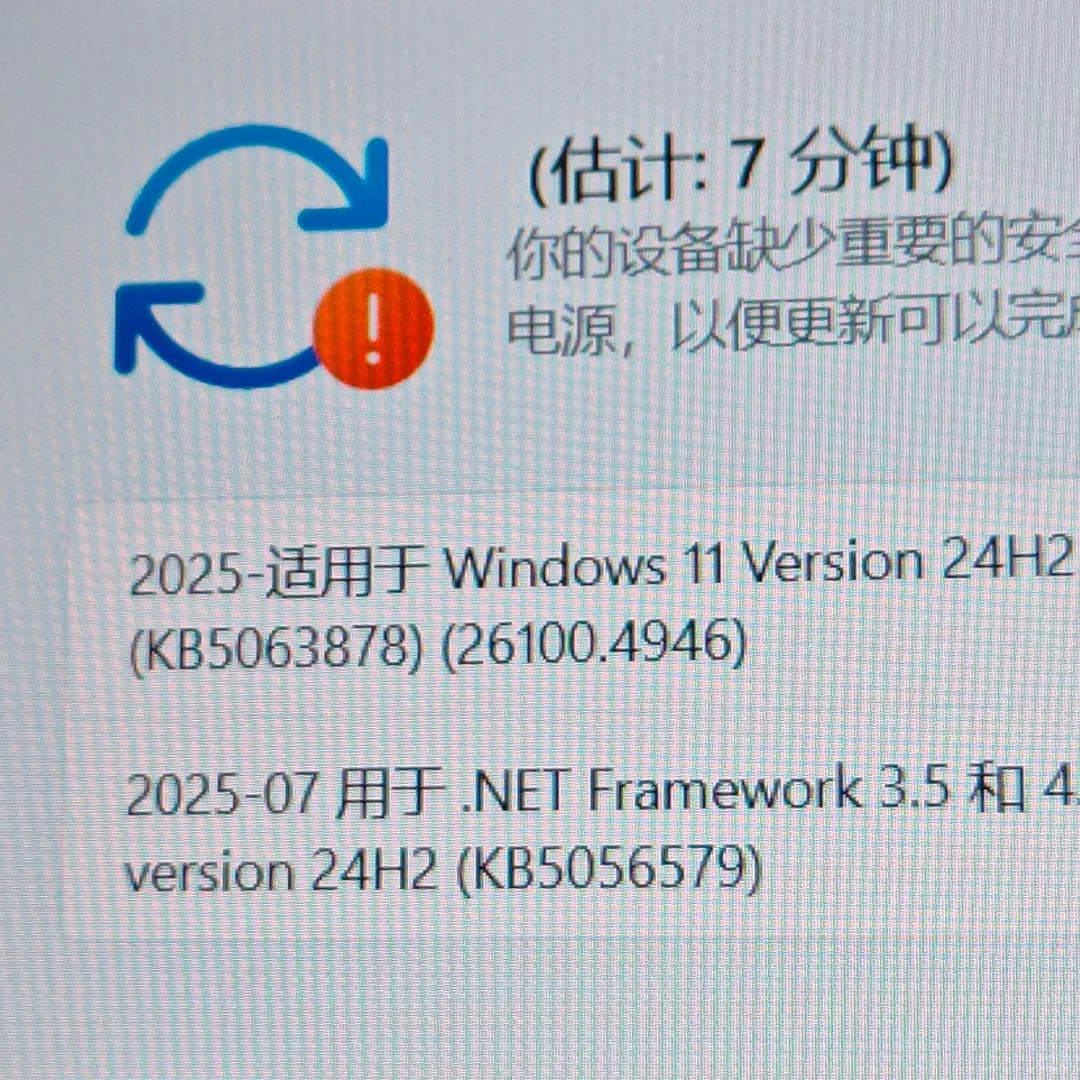The height and width of the screenshot is (1080, 1080).
Task: Select the .NET Framework 3.5 update entry
Action: point(601,831)
